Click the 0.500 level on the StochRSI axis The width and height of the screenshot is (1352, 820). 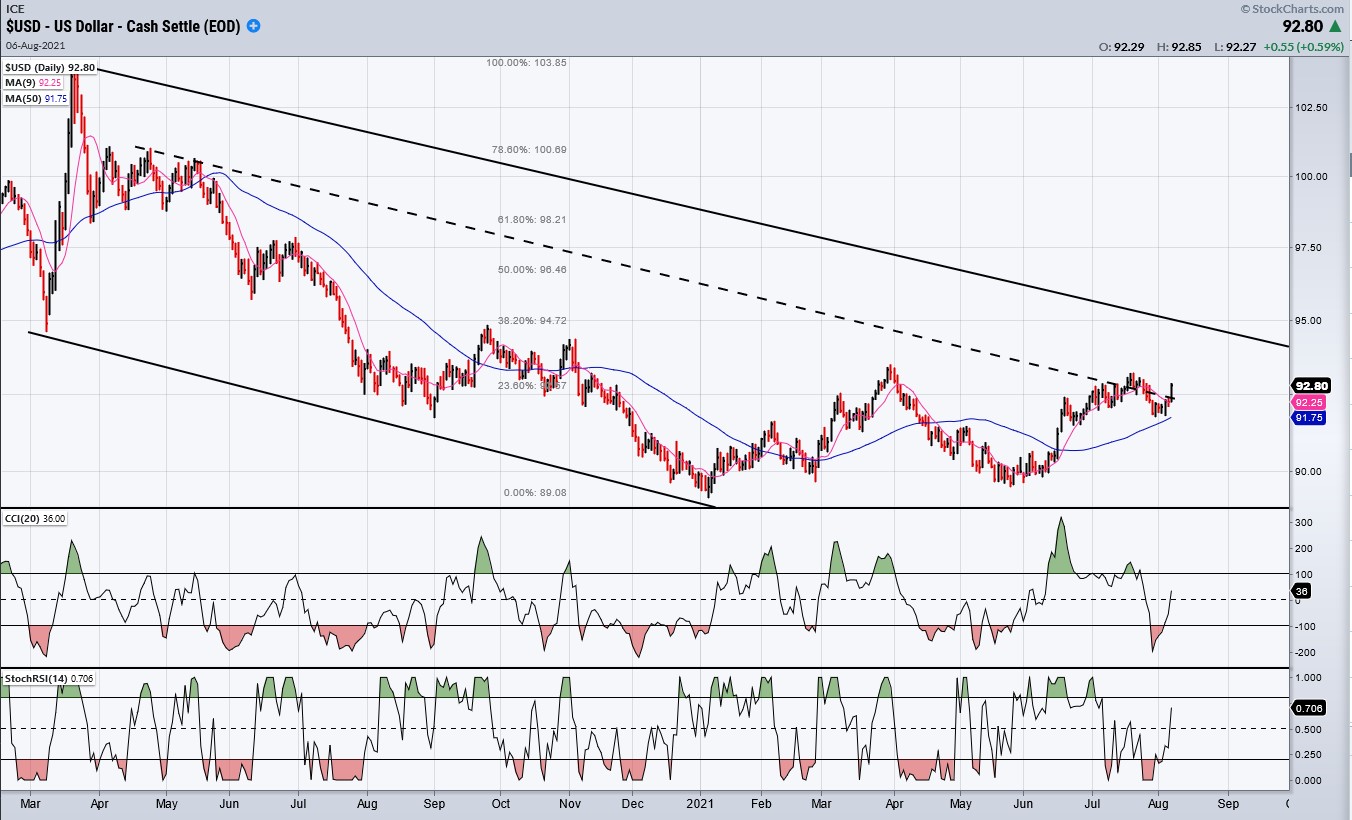(x=1307, y=729)
